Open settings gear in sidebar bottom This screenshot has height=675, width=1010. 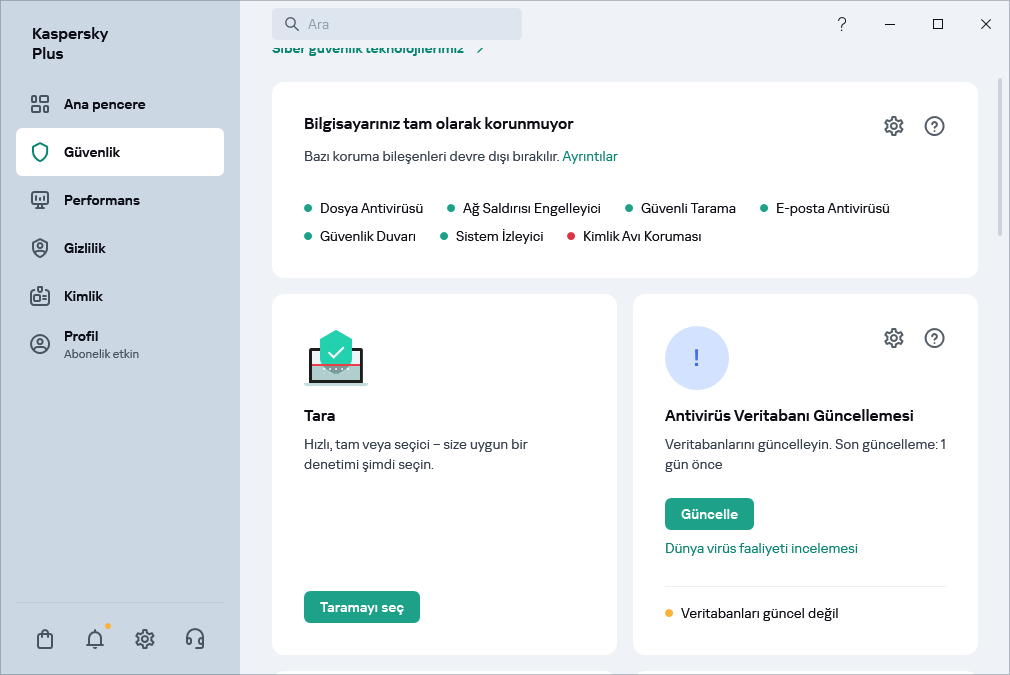click(x=145, y=639)
